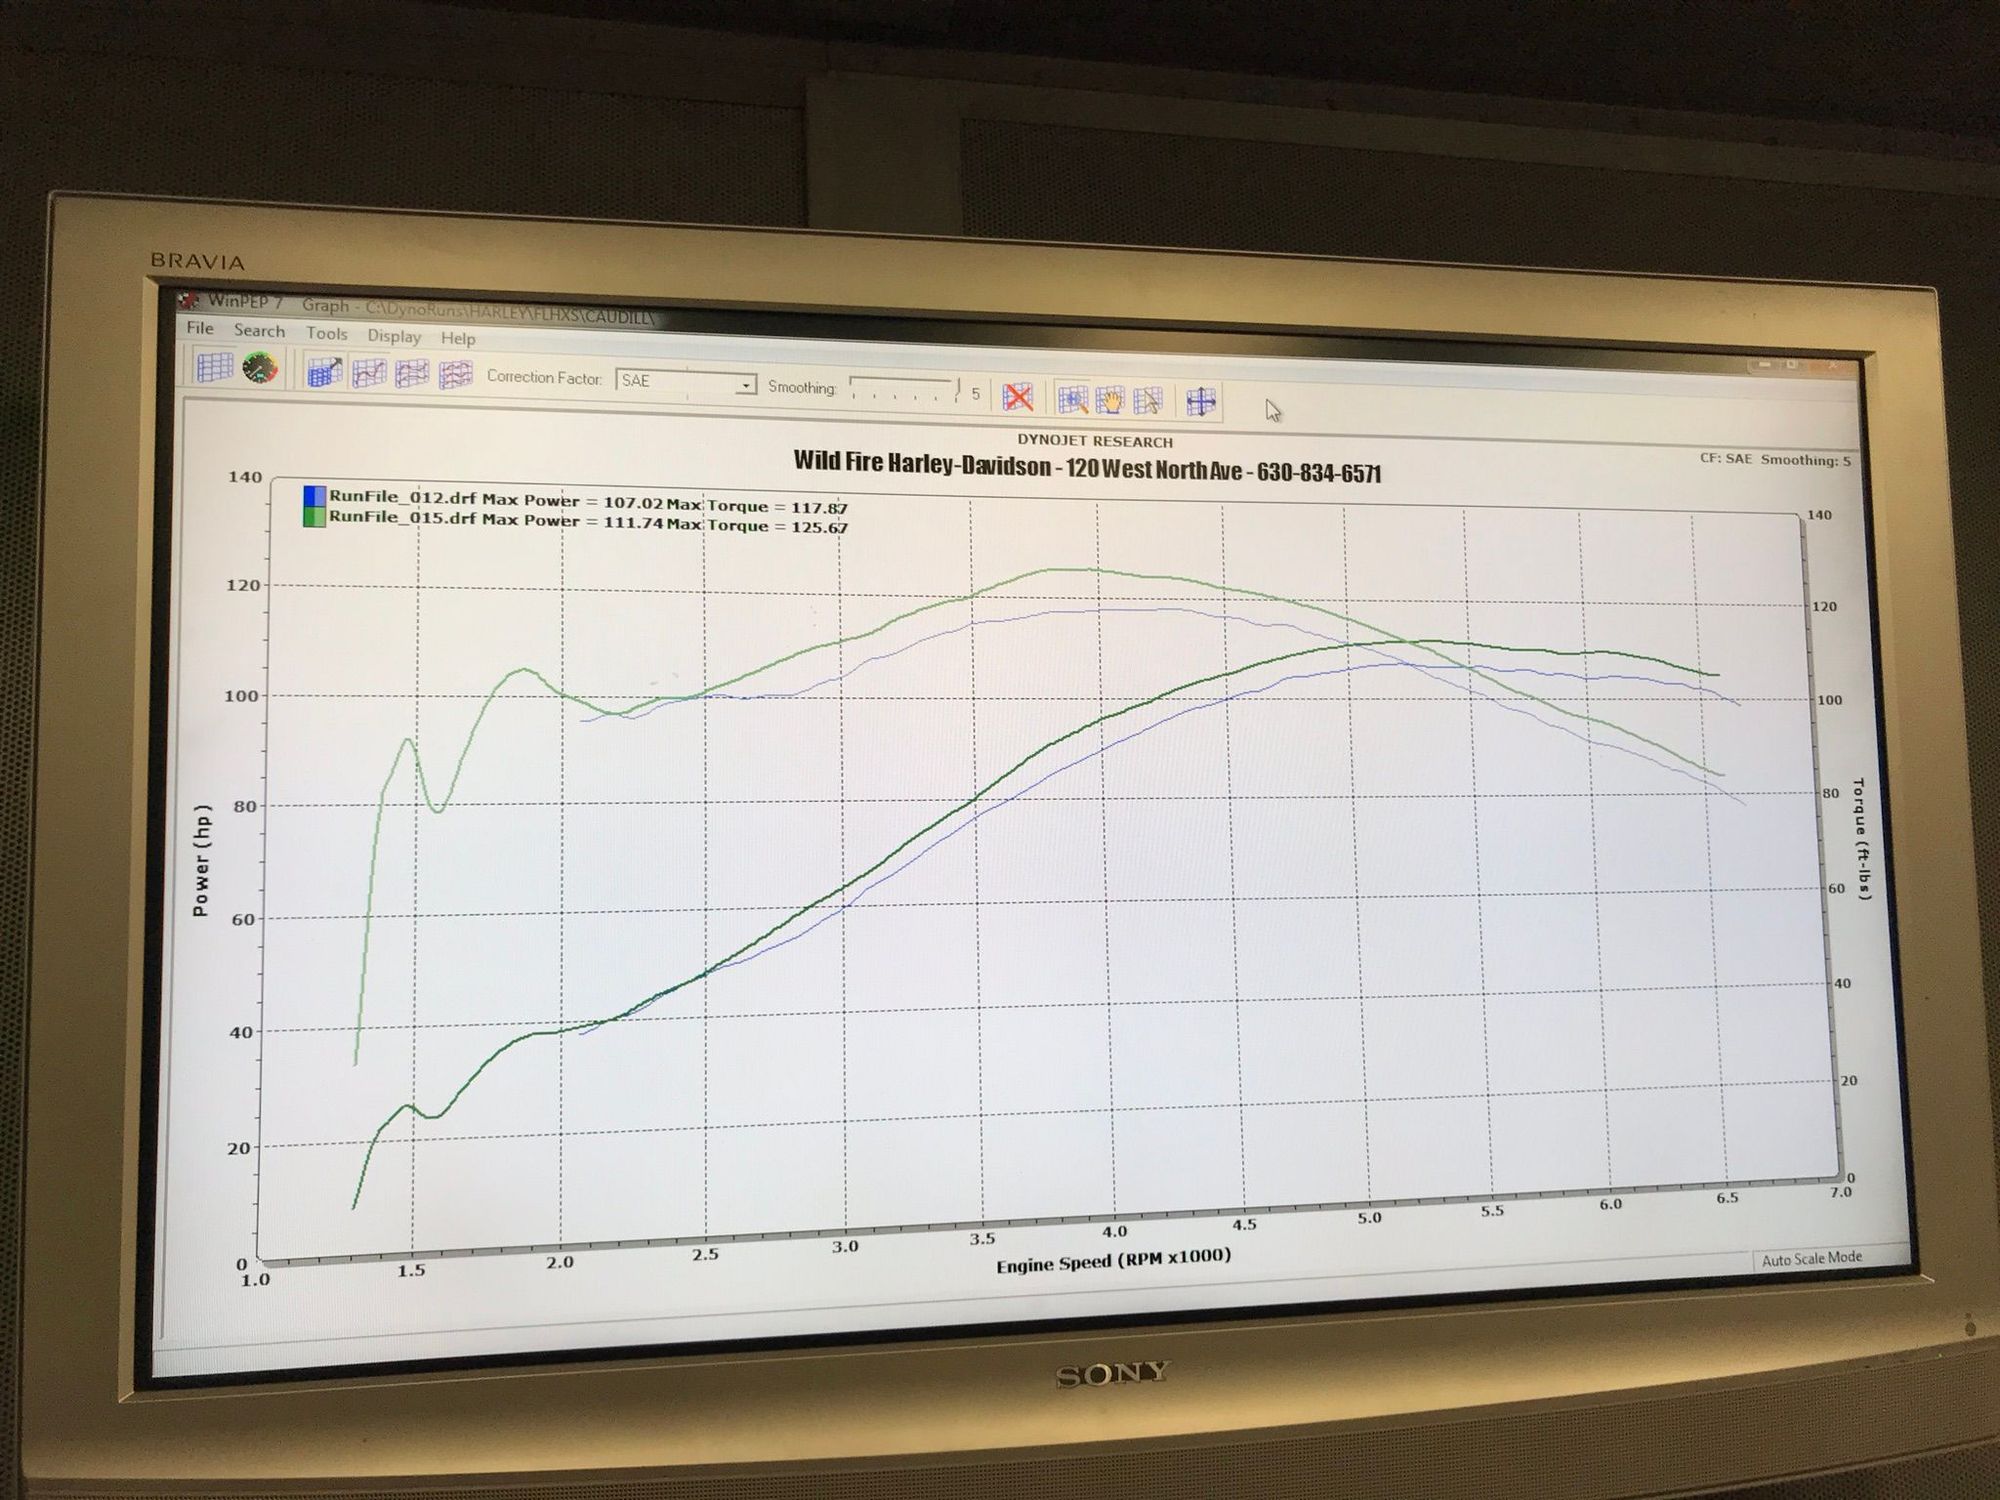Click the single-line graph toolbar icon

[x=369, y=373]
